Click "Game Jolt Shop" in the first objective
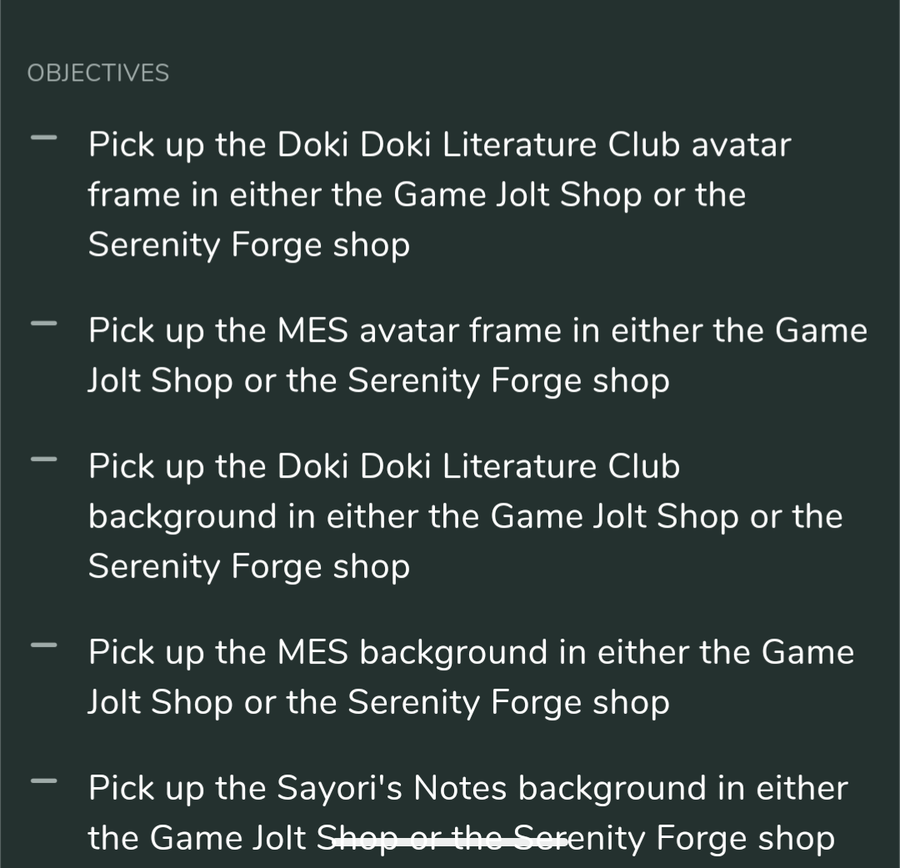Image resolution: width=900 pixels, height=868 pixels. tap(518, 195)
